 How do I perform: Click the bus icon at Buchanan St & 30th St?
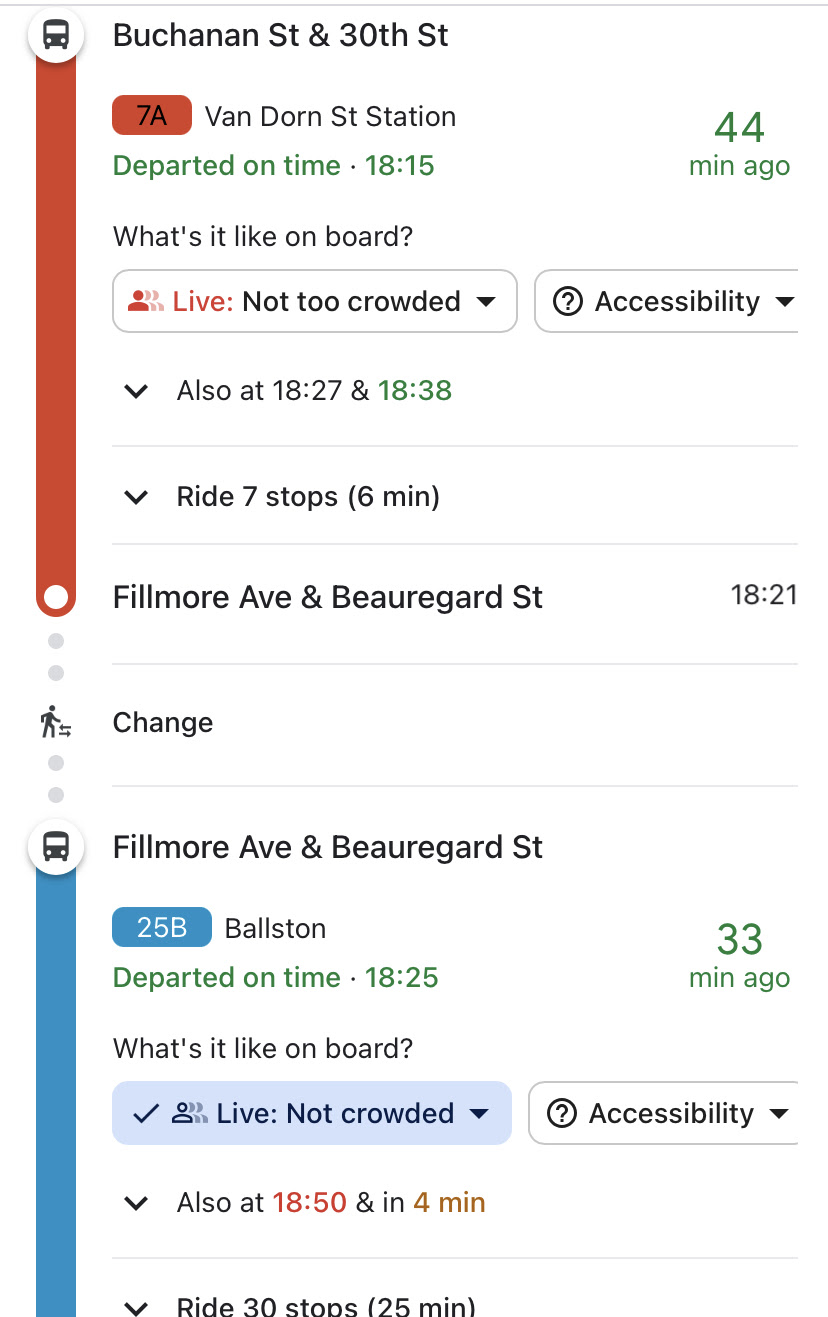[x=56, y=36]
